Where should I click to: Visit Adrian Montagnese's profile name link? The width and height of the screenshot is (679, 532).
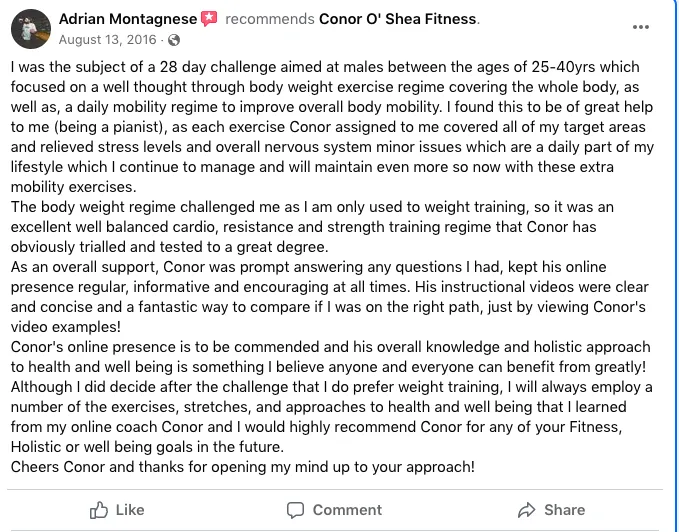click(x=128, y=19)
